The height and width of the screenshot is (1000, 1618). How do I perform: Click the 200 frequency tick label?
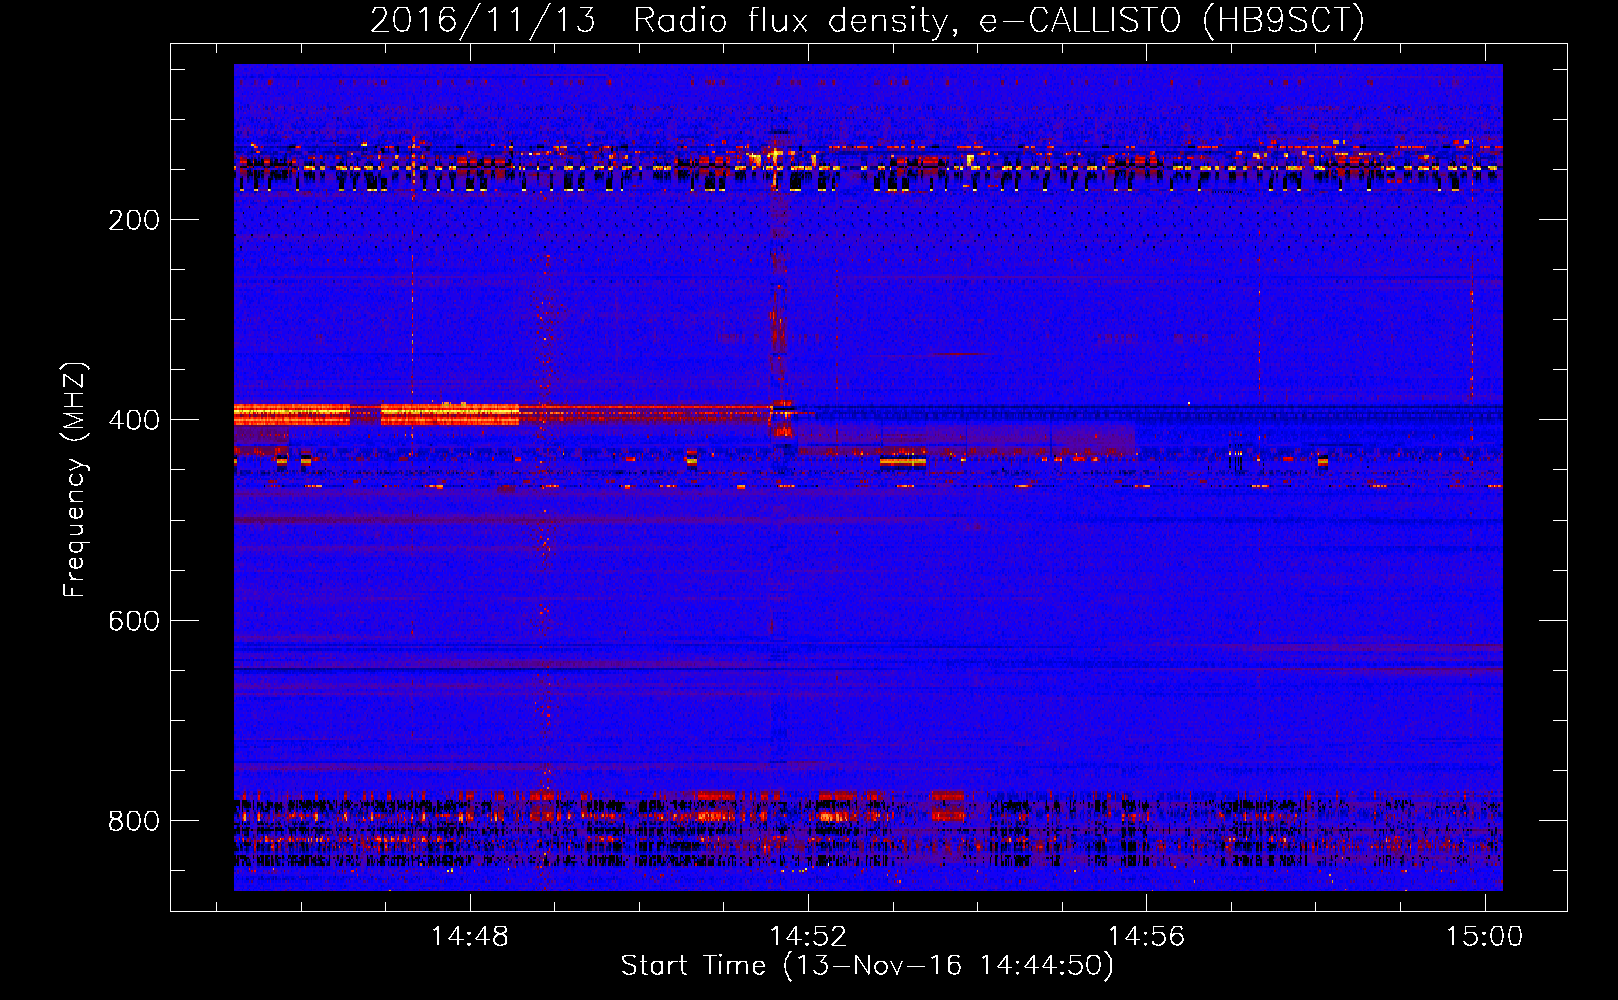point(134,220)
